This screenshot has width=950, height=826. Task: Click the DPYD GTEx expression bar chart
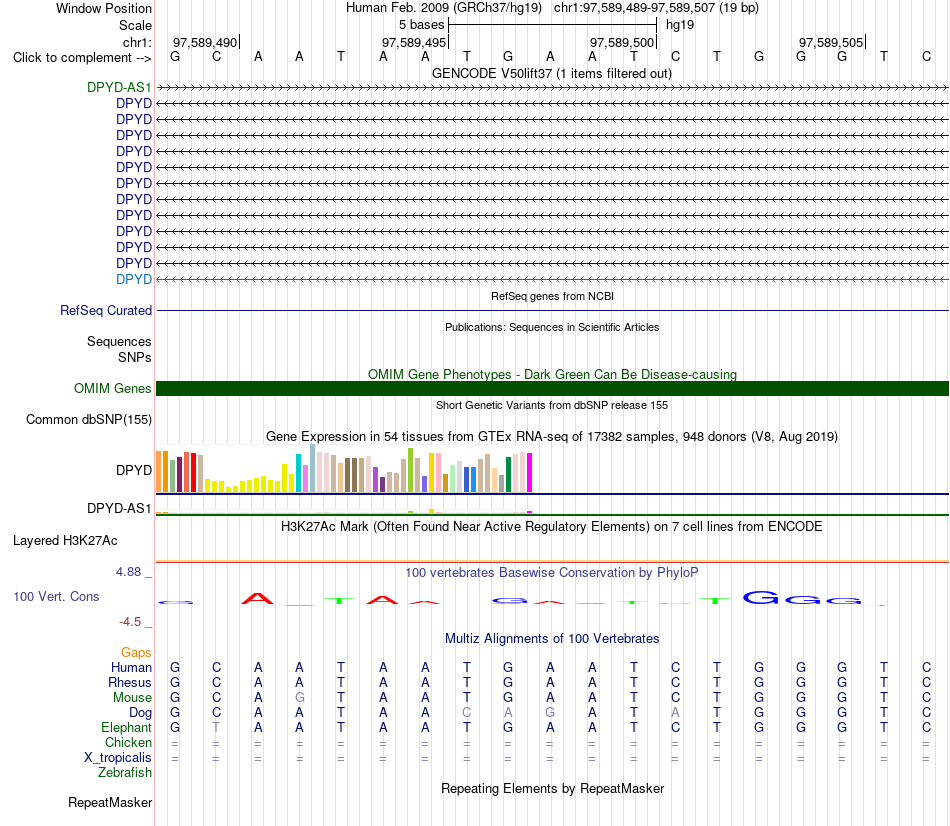[x=344, y=468]
